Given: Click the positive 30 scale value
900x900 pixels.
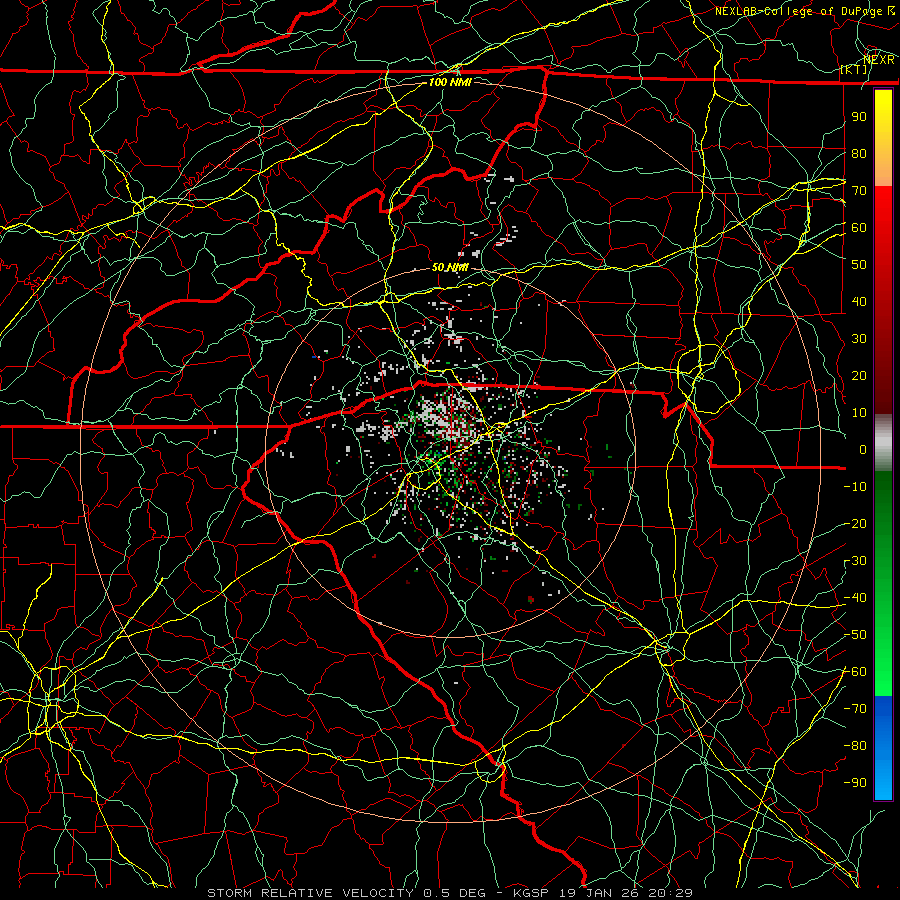Looking at the screenshot, I should pos(859,338).
